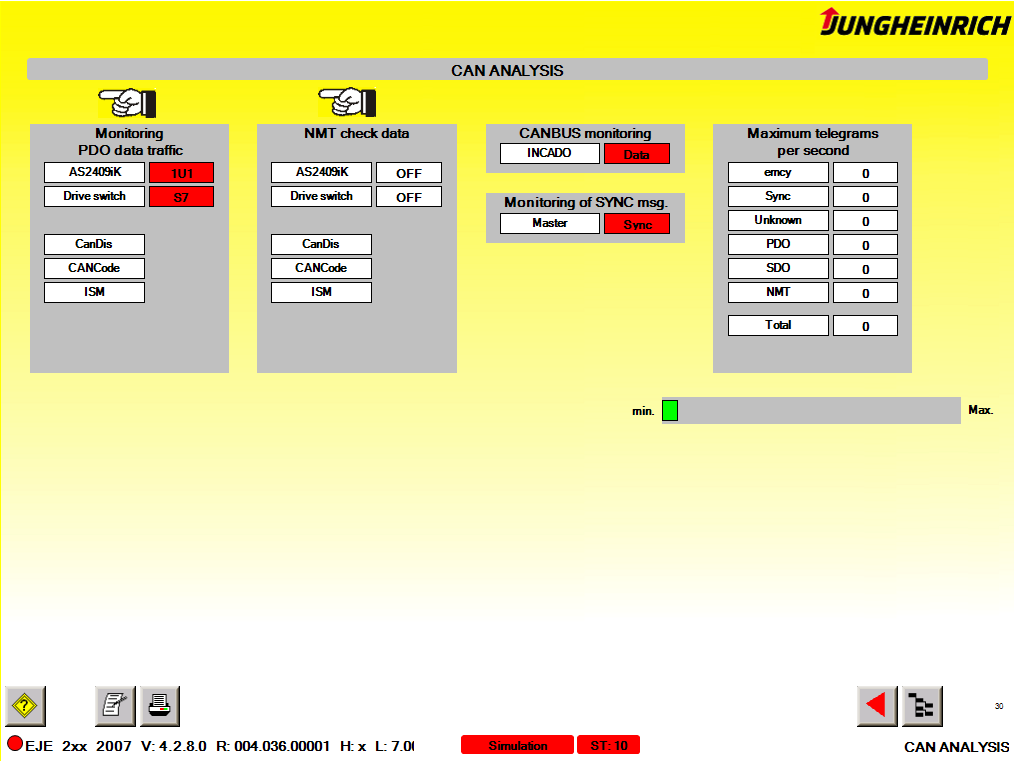Select AS2409iK in NMT check data panel

321,173
